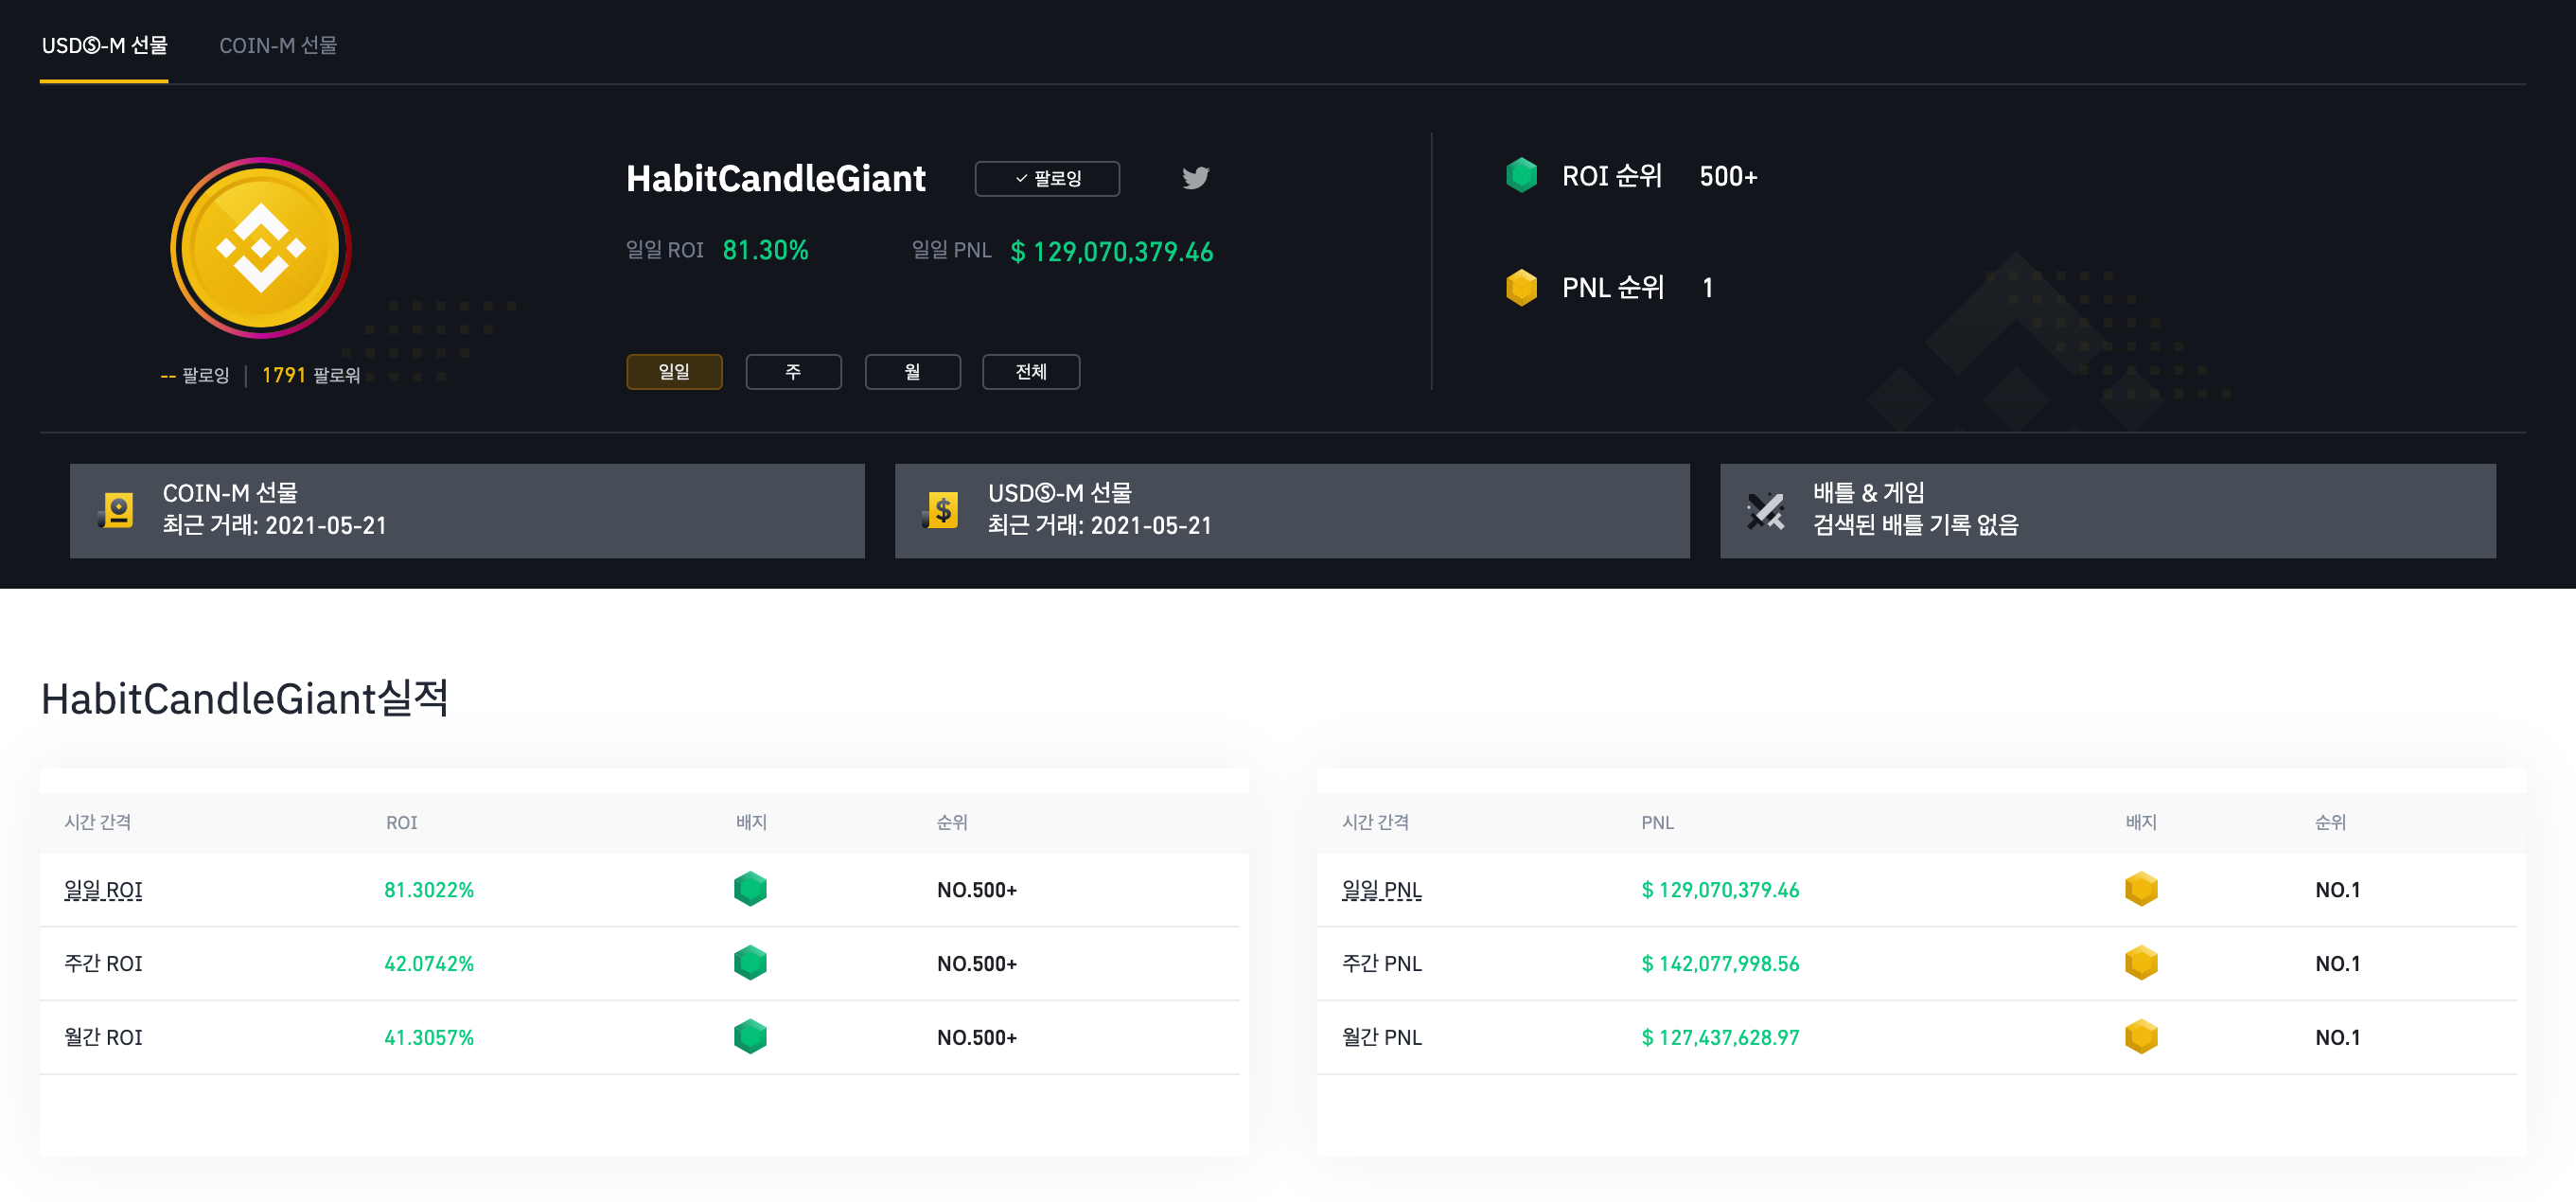Image resolution: width=2576 pixels, height=1202 pixels.
Task: Click the COIN-M futures card icon
Action: (x=117, y=510)
